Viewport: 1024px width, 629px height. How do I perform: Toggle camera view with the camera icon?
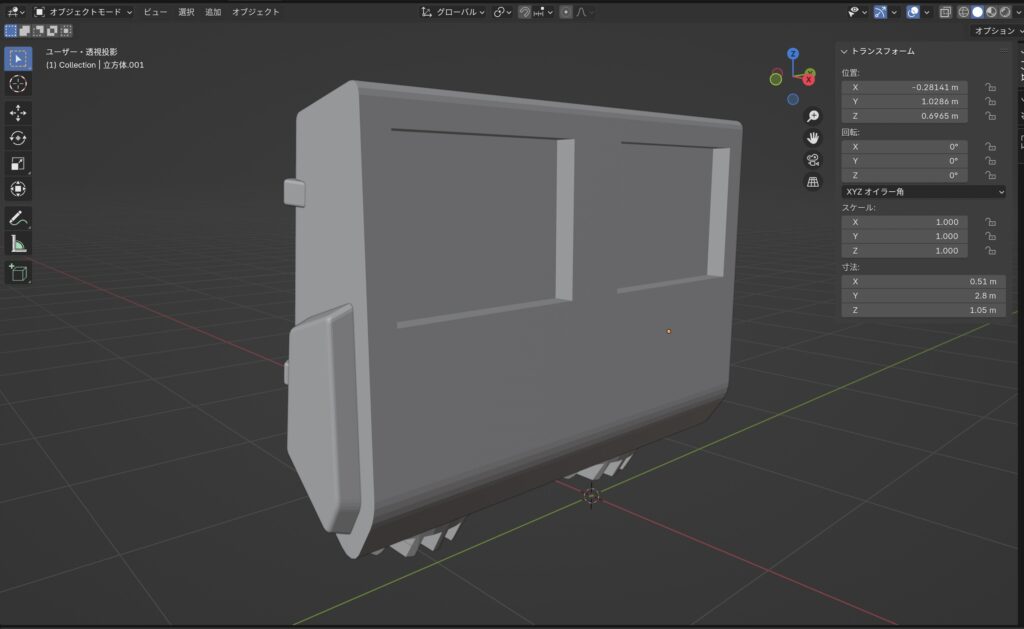[813, 160]
